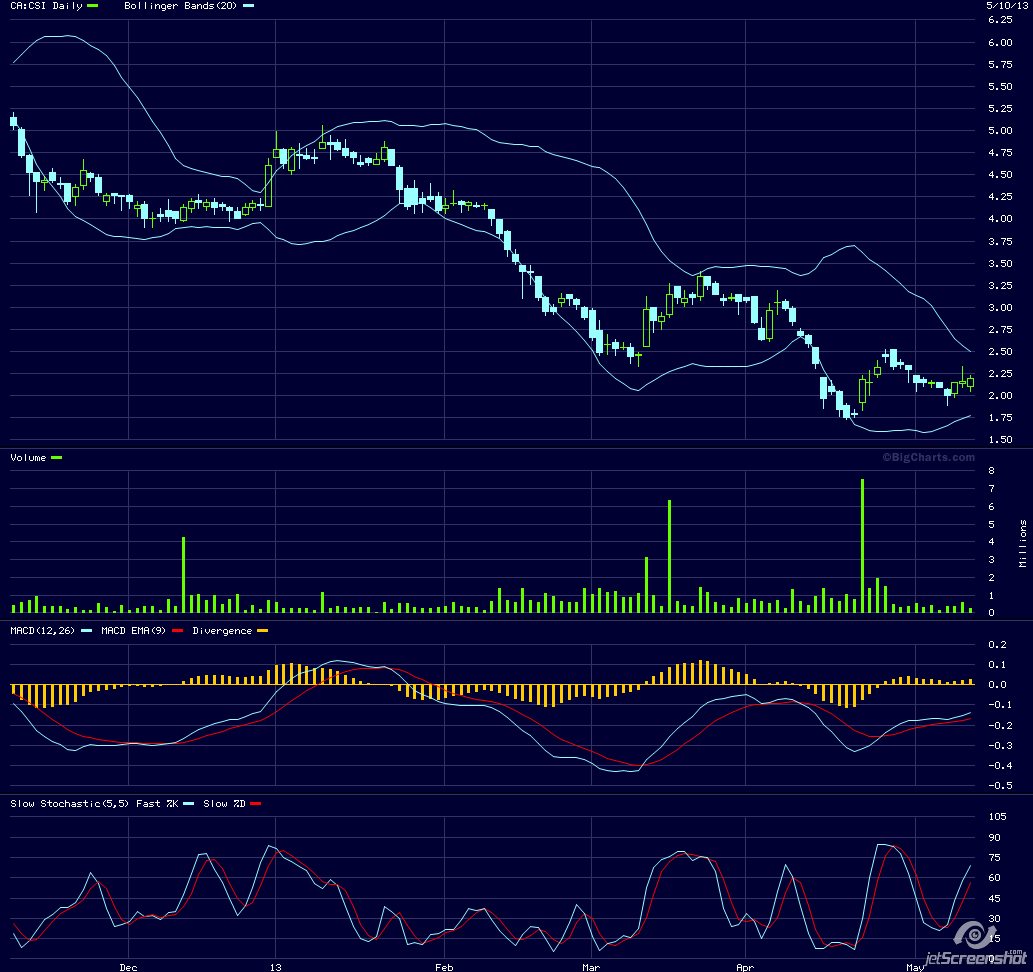Viewport: 1033px width, 972px height.
Task: Open the BigCharts.com watermark link
Action: pyautogui.click(x=927, y=457)
